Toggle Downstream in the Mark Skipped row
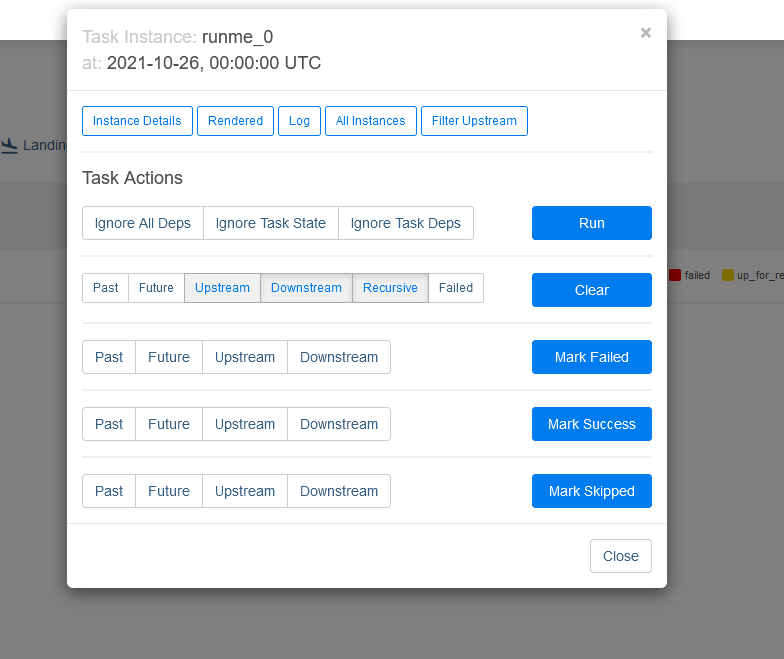The height and width of the screenshot is (659, 784). click(338, 491)
